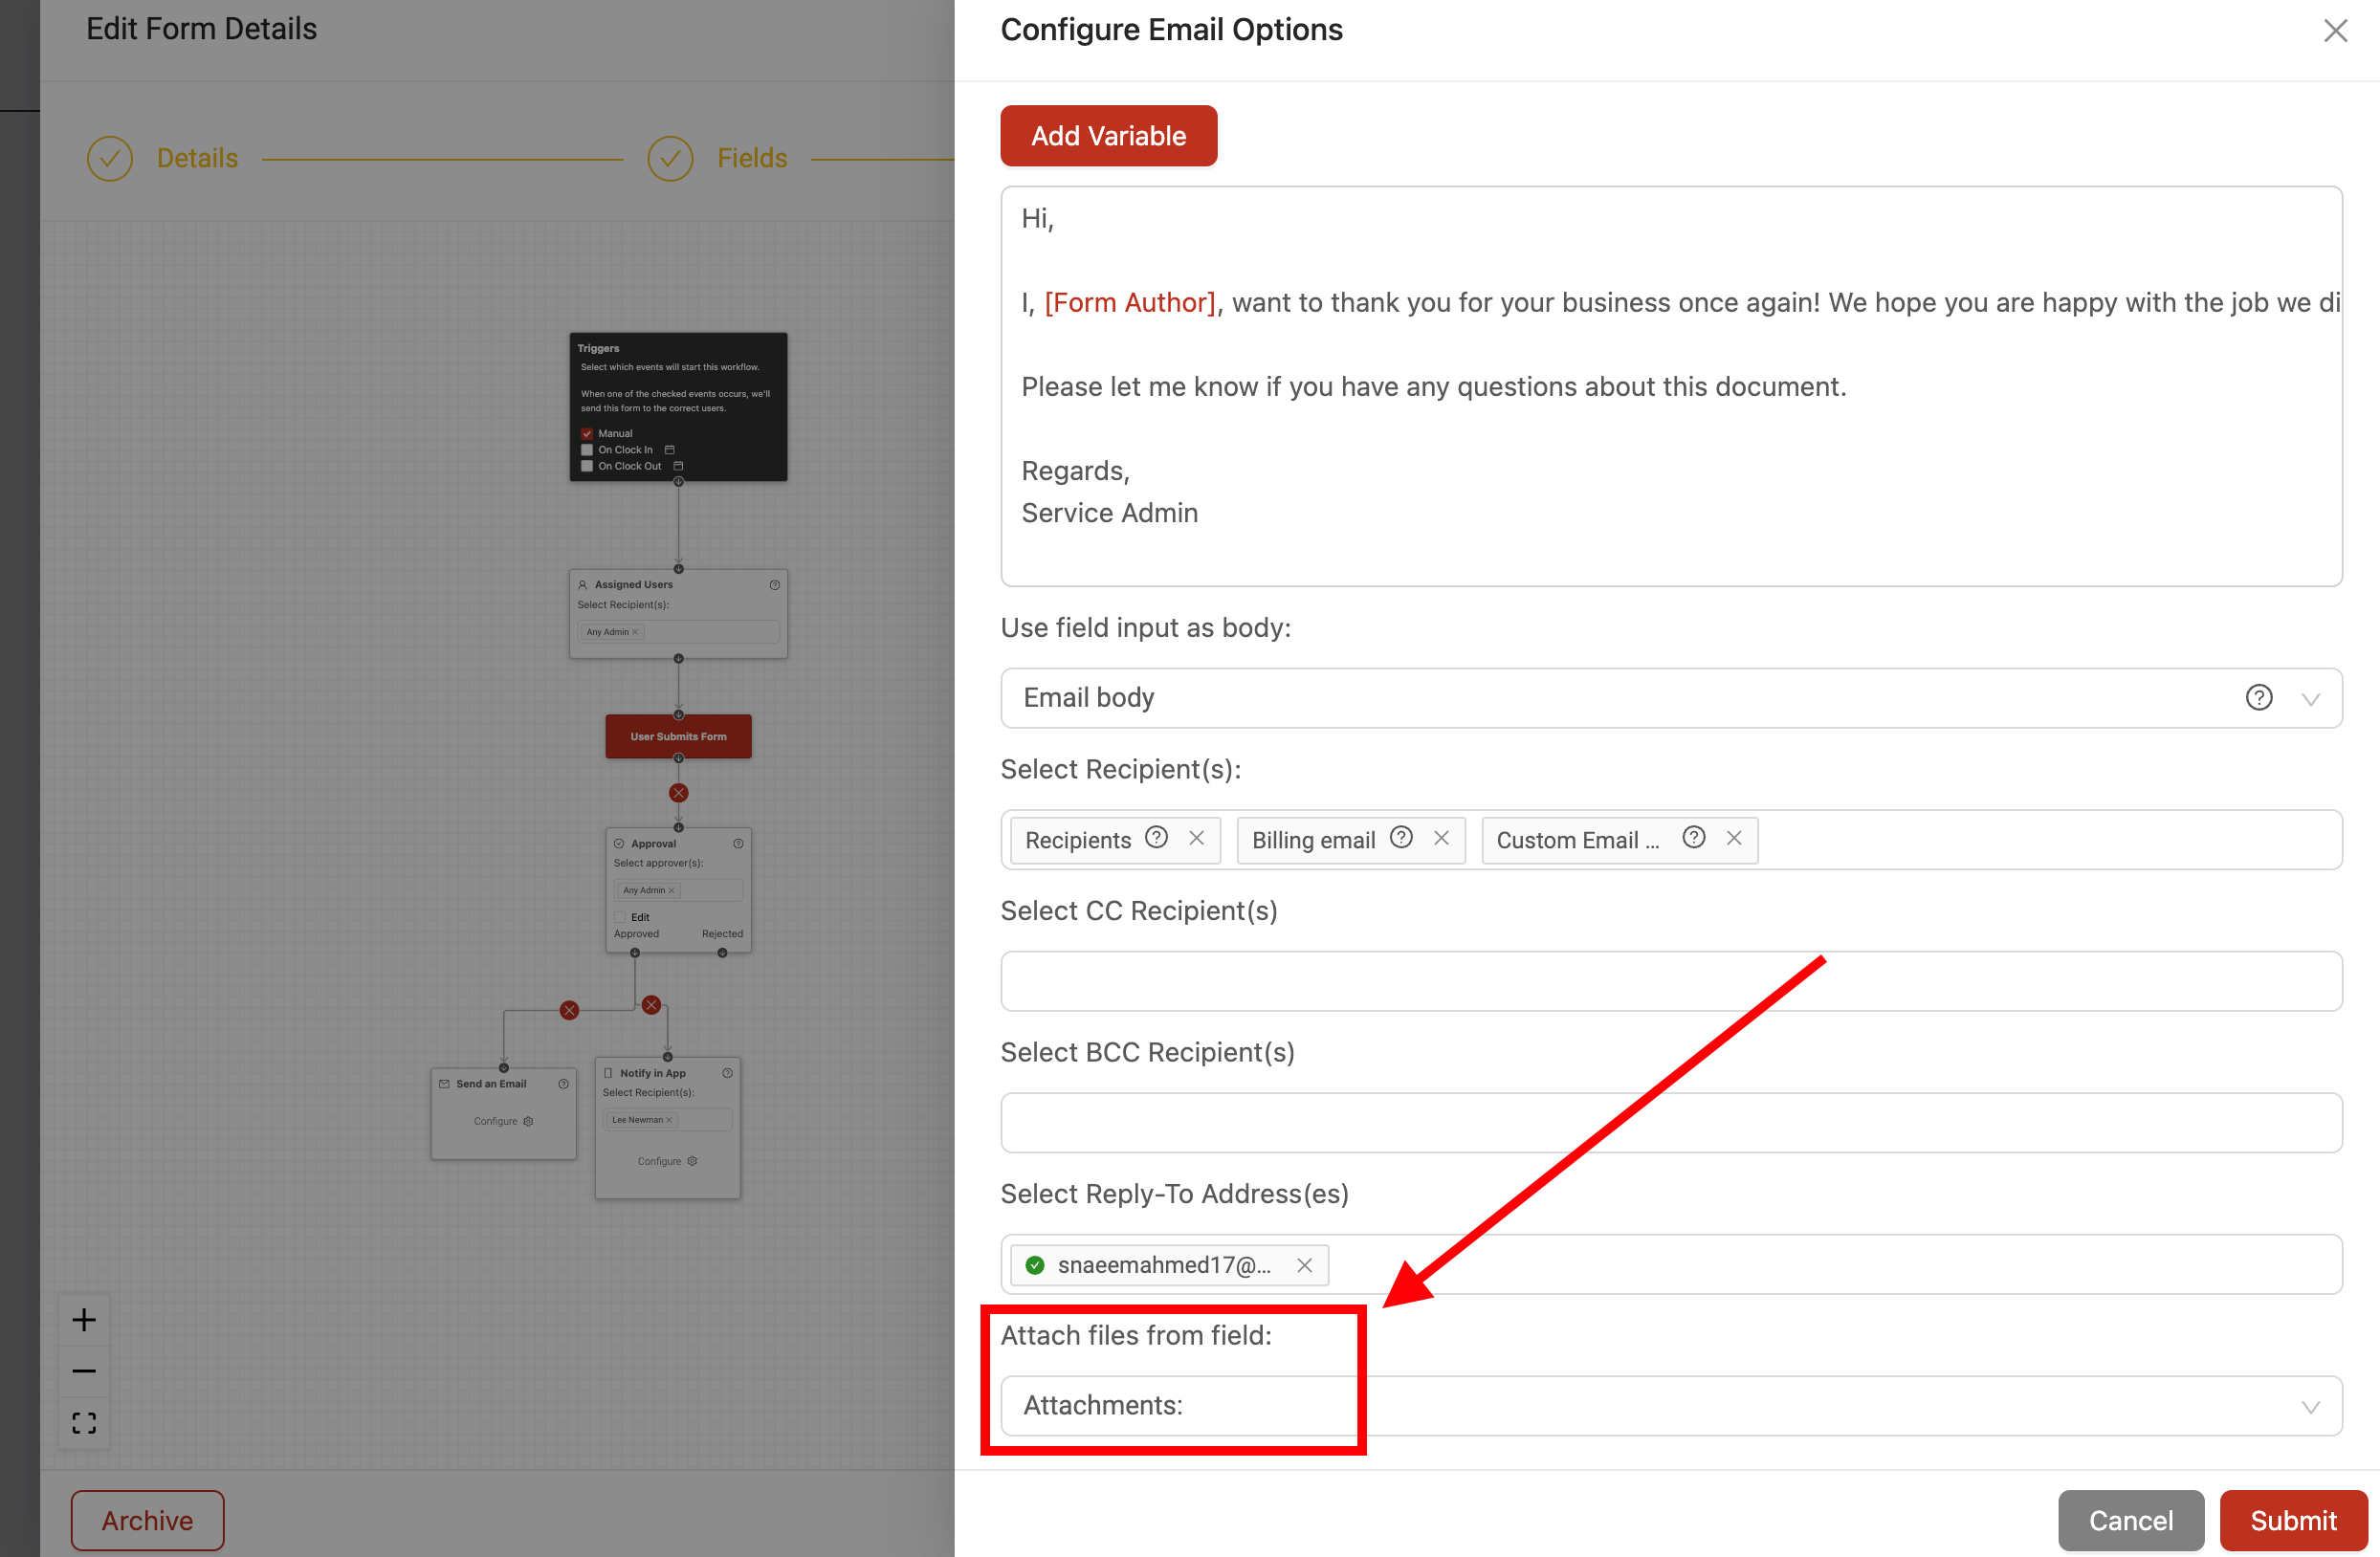Fit workflow view with fullscreen icon
The image size is (2380, 1557).
coord(84,1423)
